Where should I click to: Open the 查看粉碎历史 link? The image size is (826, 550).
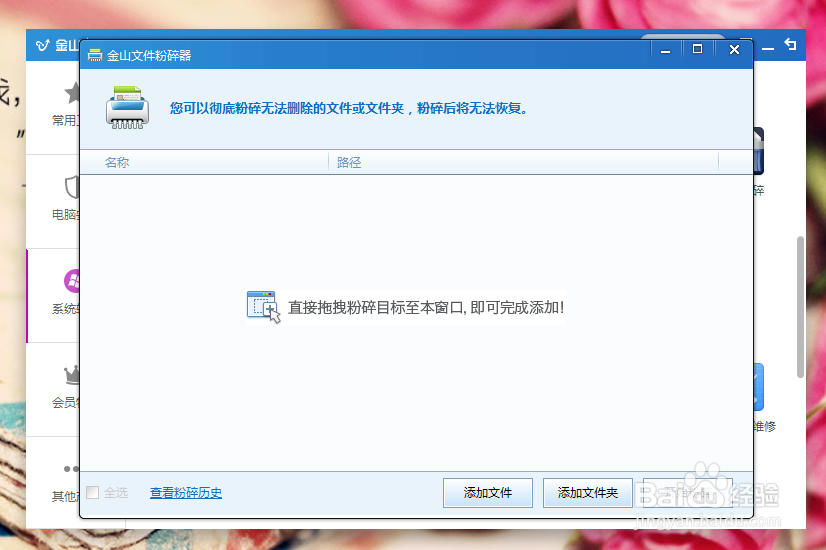[185, 493]
